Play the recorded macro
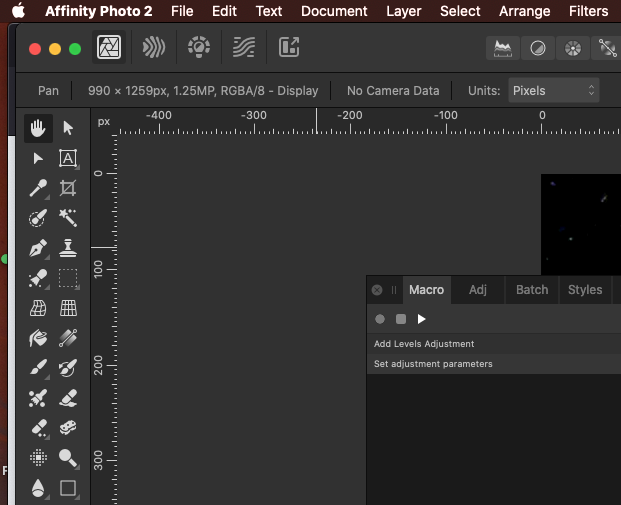This screenshot has height=505, width=621. point(421,319)
